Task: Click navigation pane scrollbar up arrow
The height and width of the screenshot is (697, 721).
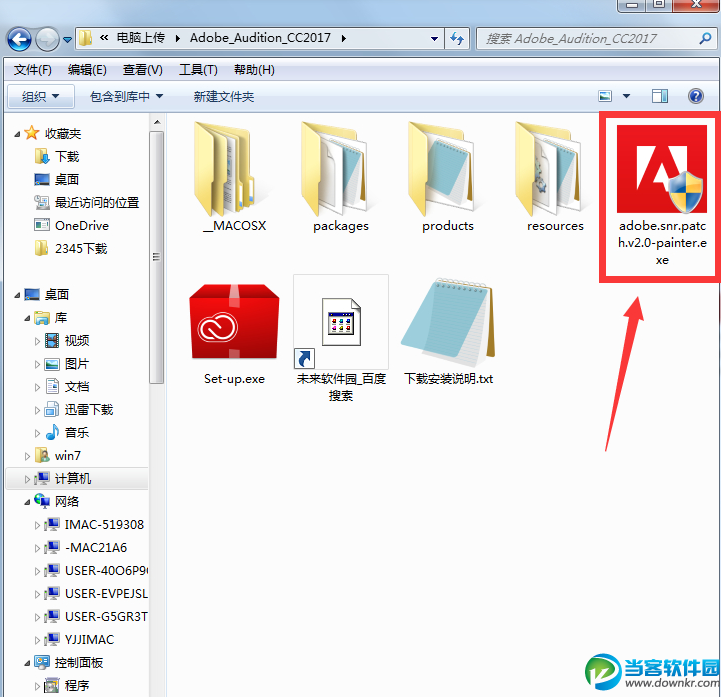Action: [x=157, y=122]
